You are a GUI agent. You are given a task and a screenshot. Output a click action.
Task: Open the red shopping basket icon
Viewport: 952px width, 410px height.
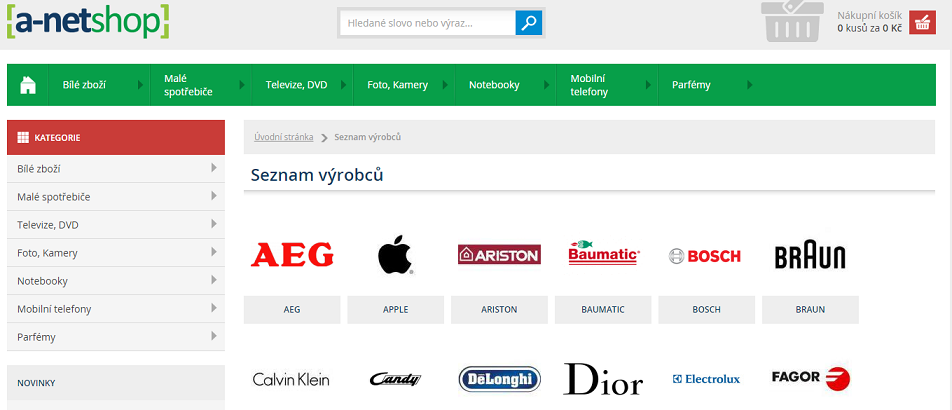pyautogui.click(x=922, y=23)
